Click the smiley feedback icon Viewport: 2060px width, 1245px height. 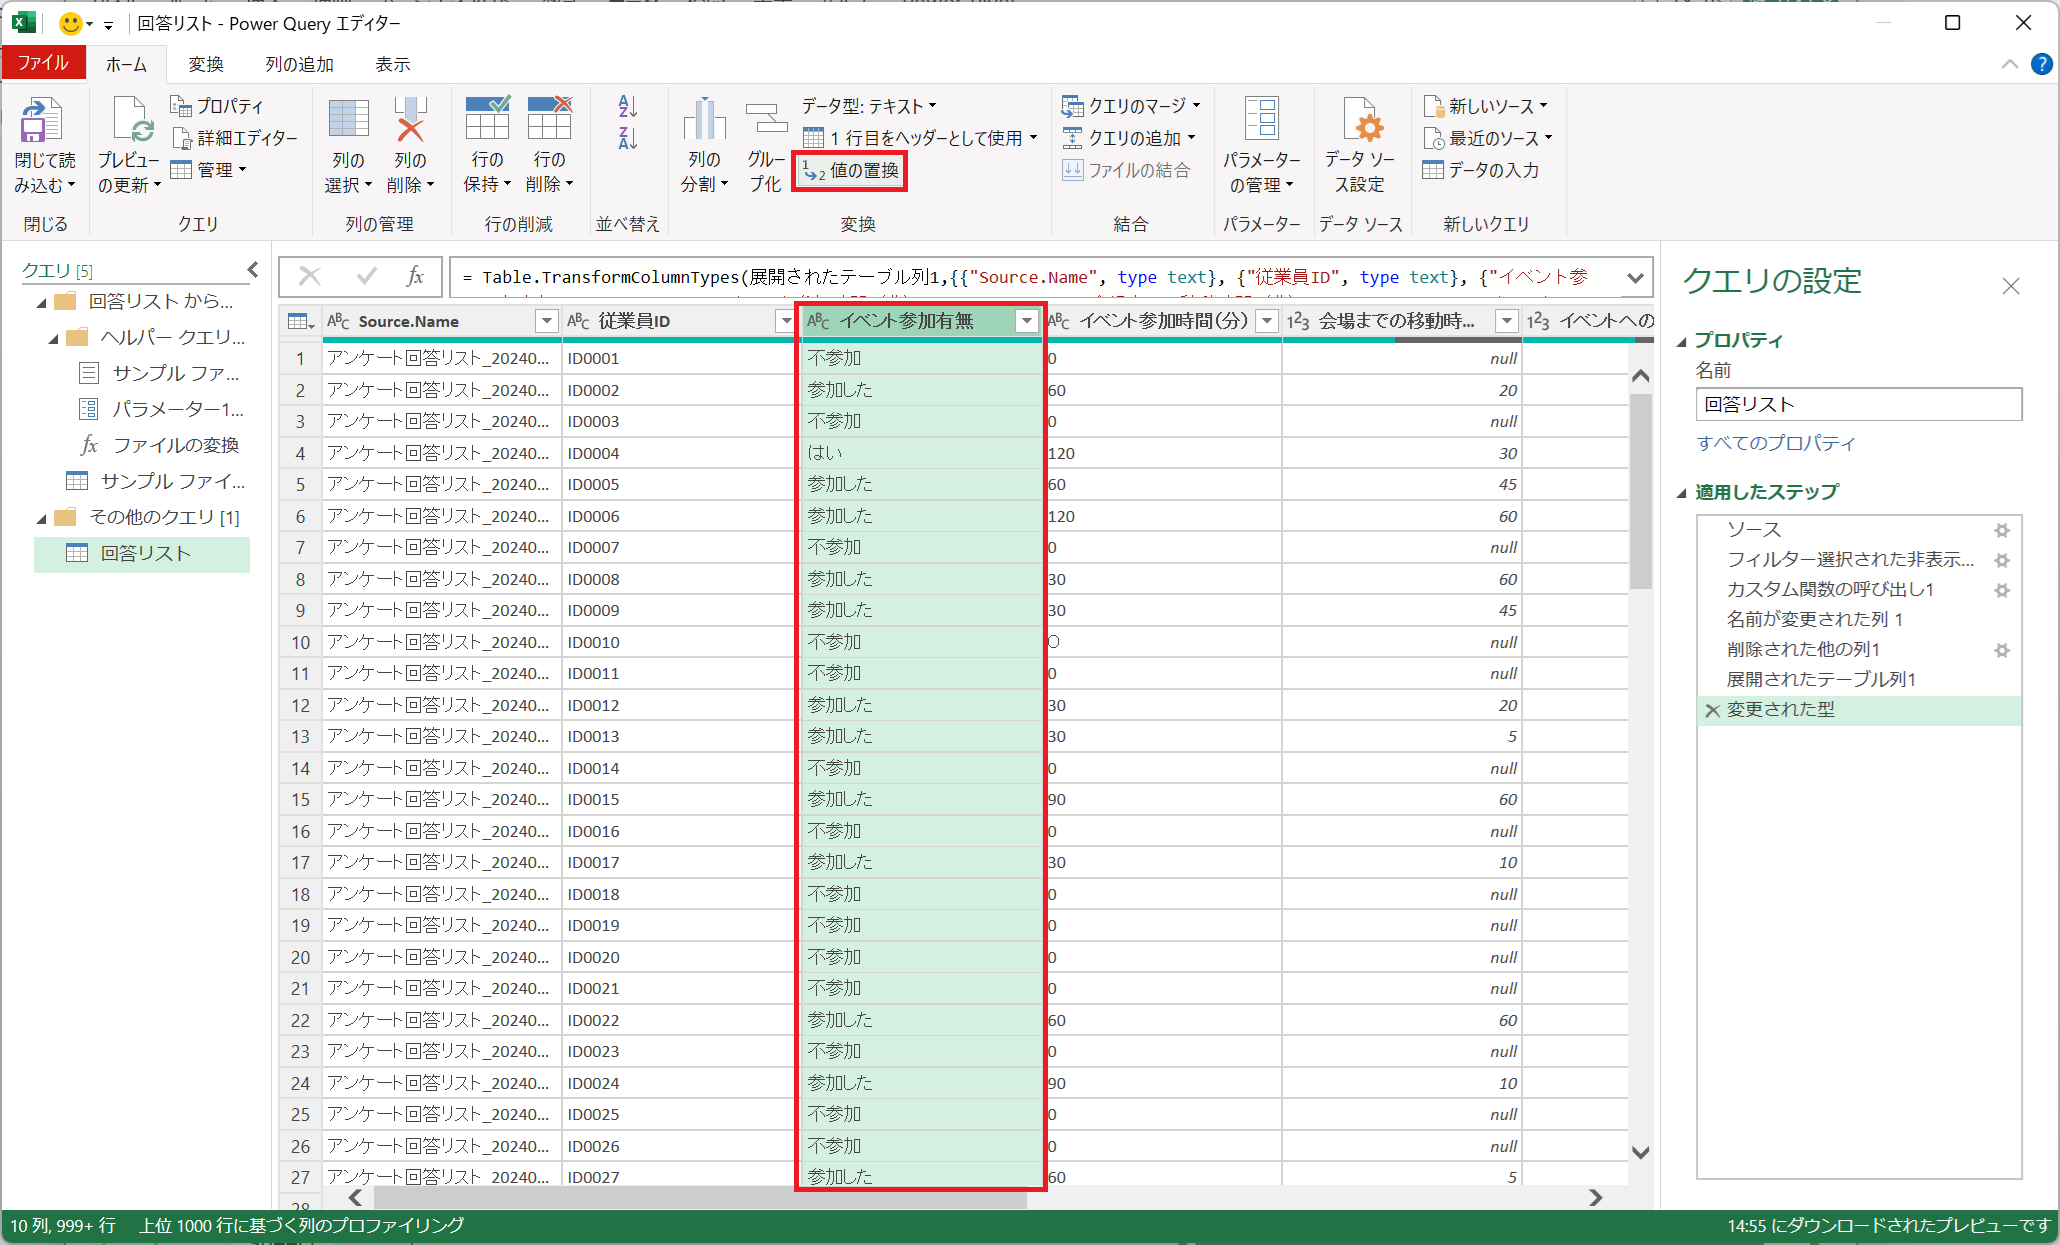(70, 23)
